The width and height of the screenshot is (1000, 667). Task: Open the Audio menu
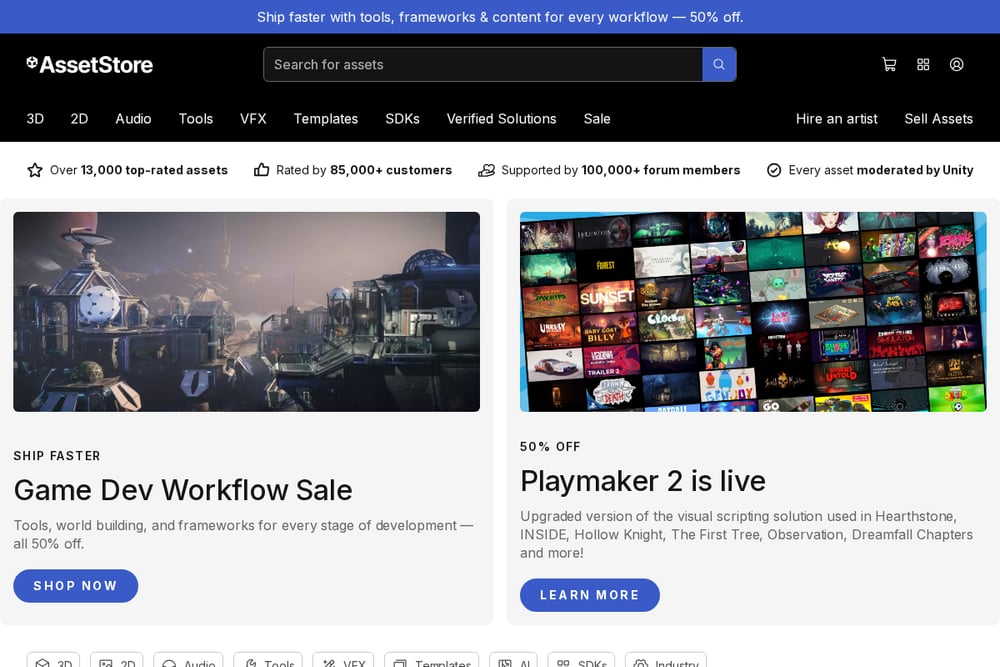[133, 119]
